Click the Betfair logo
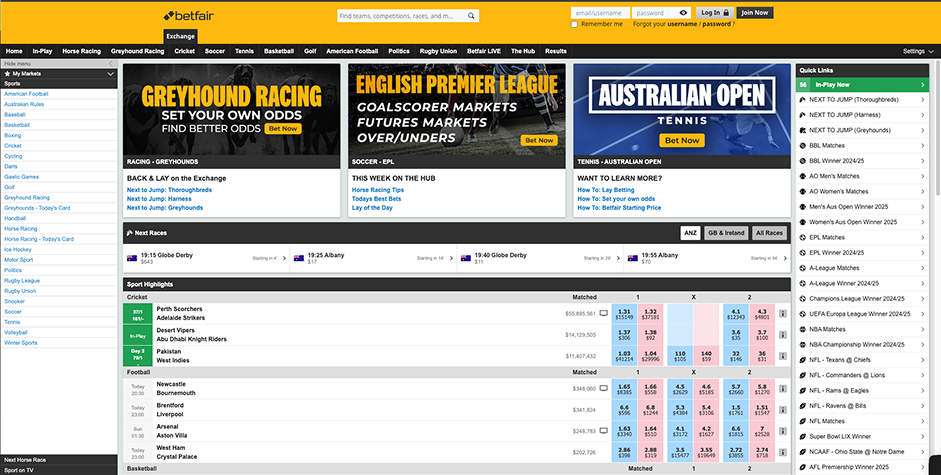 coord(188,16)
